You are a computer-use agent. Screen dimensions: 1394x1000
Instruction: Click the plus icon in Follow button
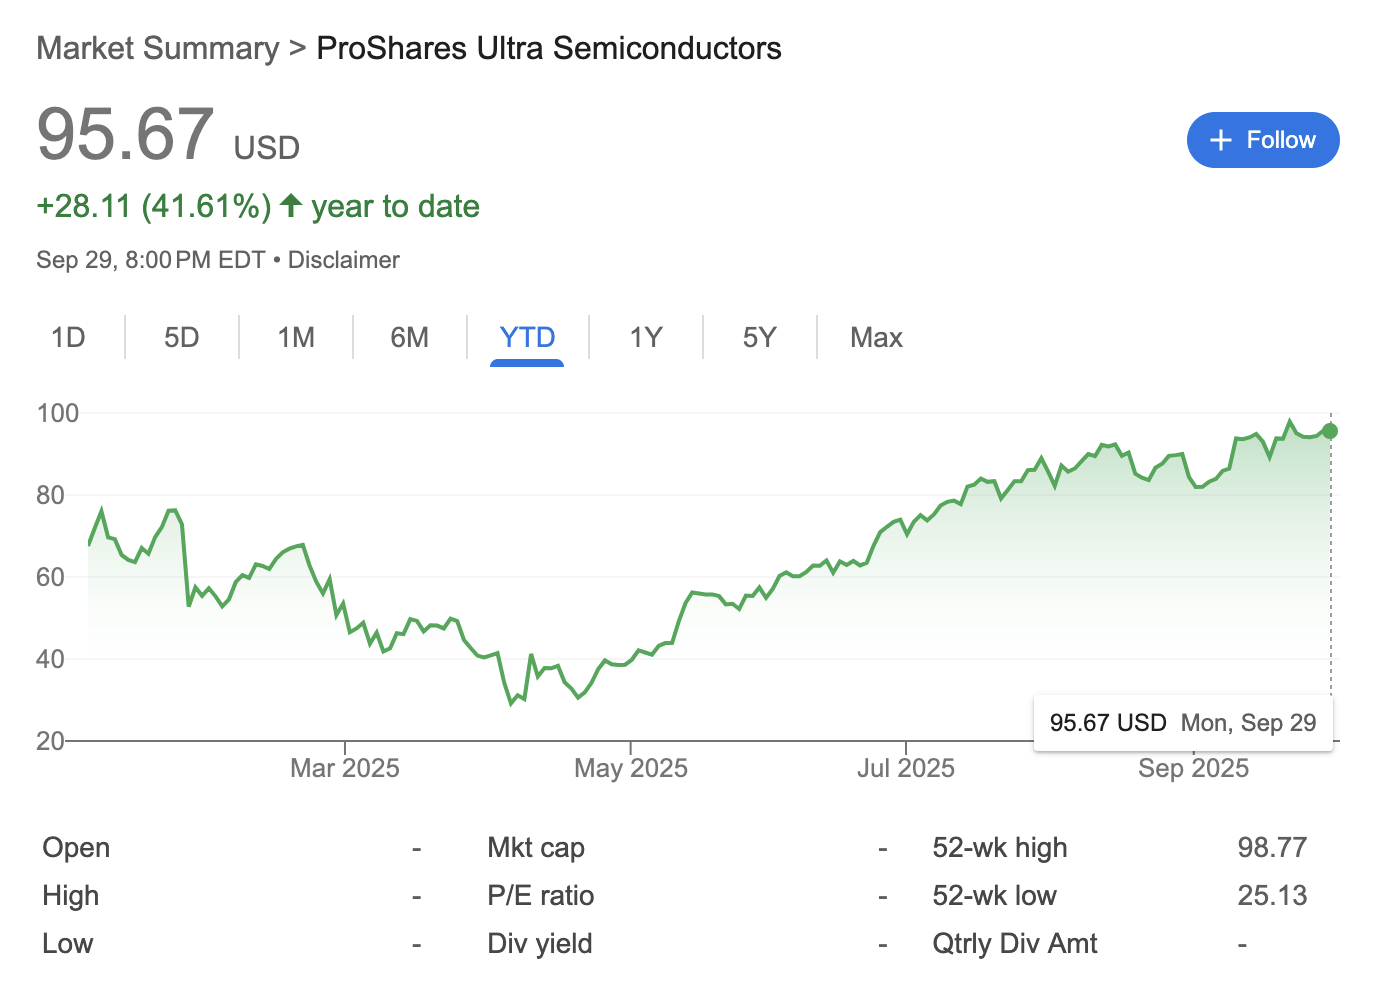[x=1220, y=140]
